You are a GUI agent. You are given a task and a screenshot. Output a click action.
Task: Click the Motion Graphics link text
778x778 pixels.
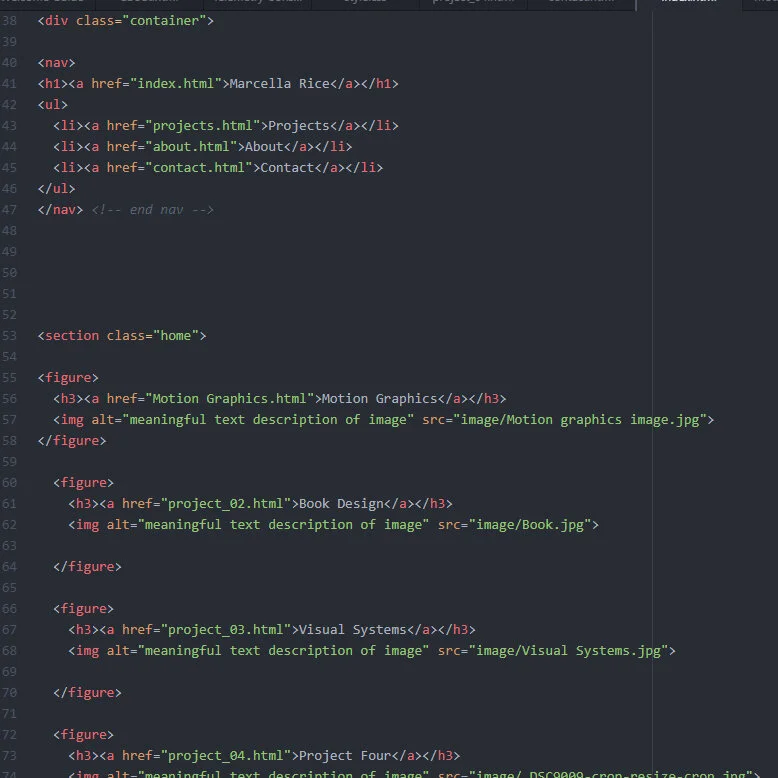pos(380,399)
